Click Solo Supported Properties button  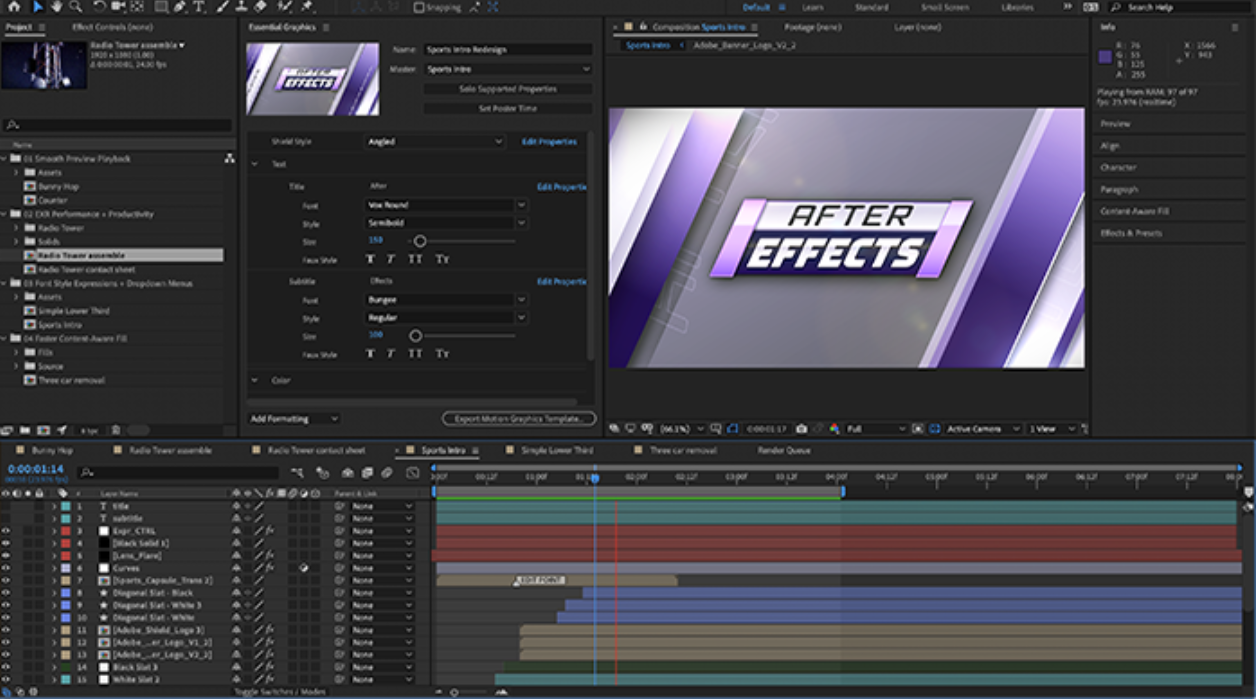point(508,89)
